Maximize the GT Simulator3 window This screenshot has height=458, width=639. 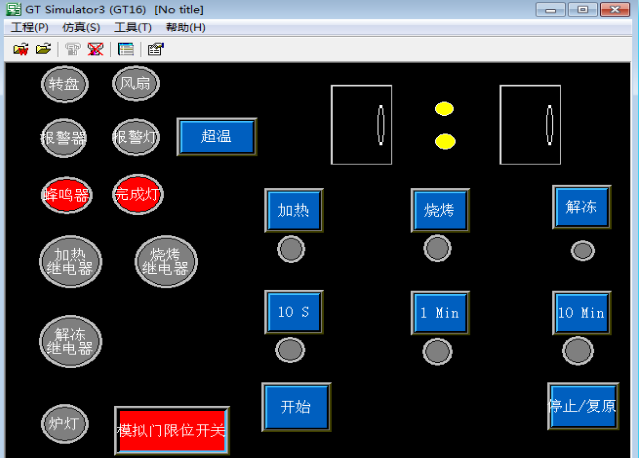point(583,9)
